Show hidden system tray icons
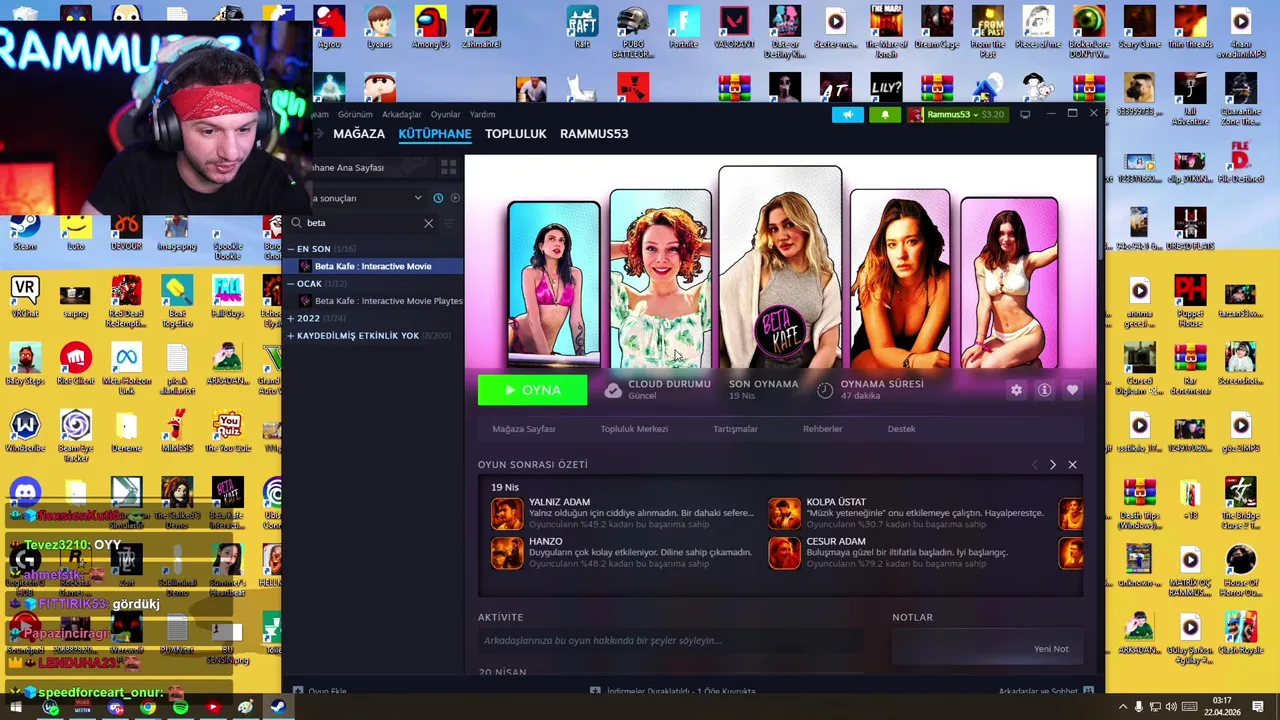 [1122, 707]
